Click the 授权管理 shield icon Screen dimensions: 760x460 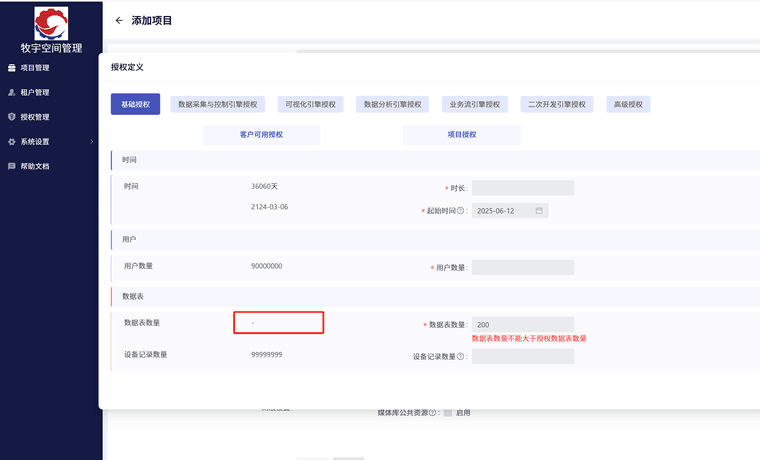tap(12, 117)
